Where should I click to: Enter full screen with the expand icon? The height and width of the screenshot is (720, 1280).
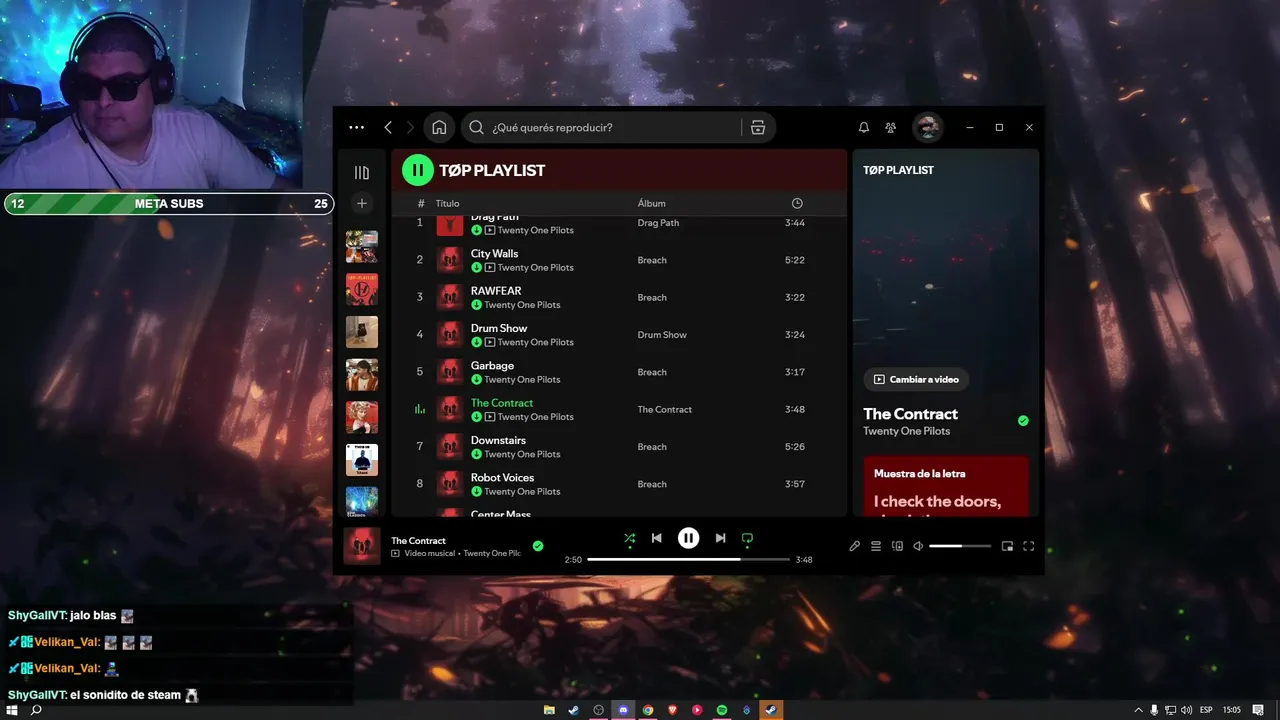[x=1028, y=546]
